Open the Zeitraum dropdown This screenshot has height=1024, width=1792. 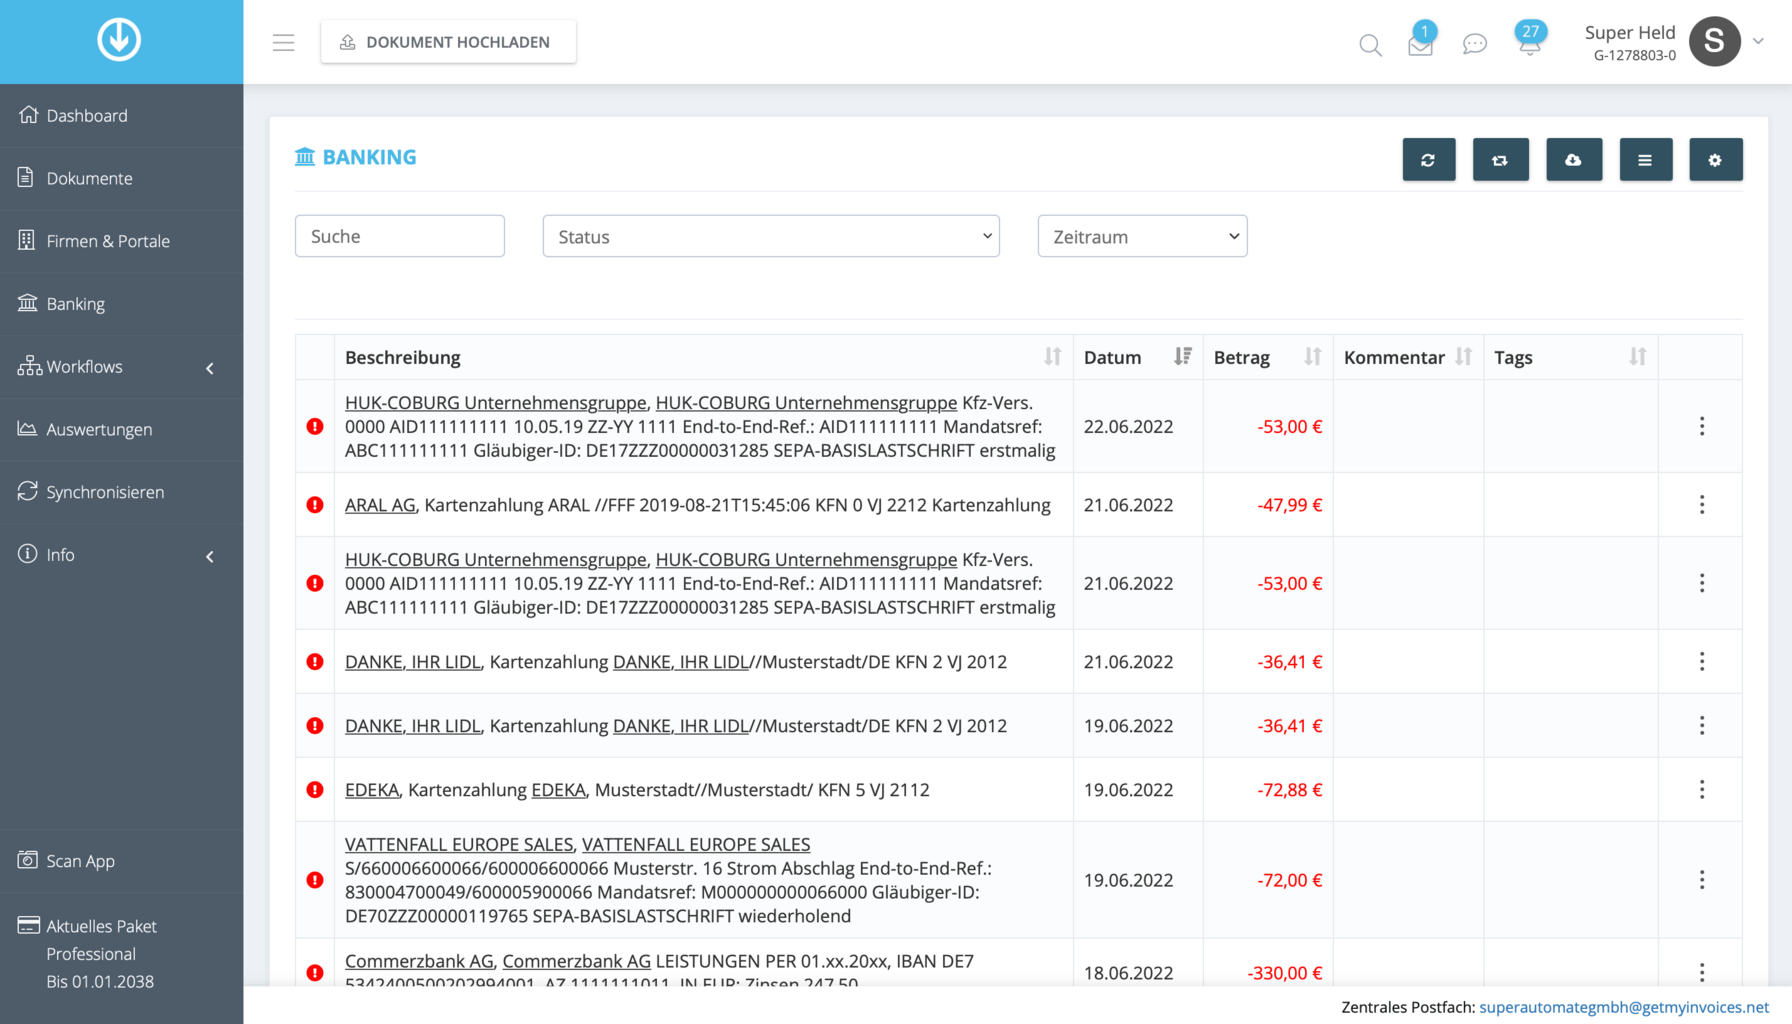pyautogui.click(x=1142, y=237)
